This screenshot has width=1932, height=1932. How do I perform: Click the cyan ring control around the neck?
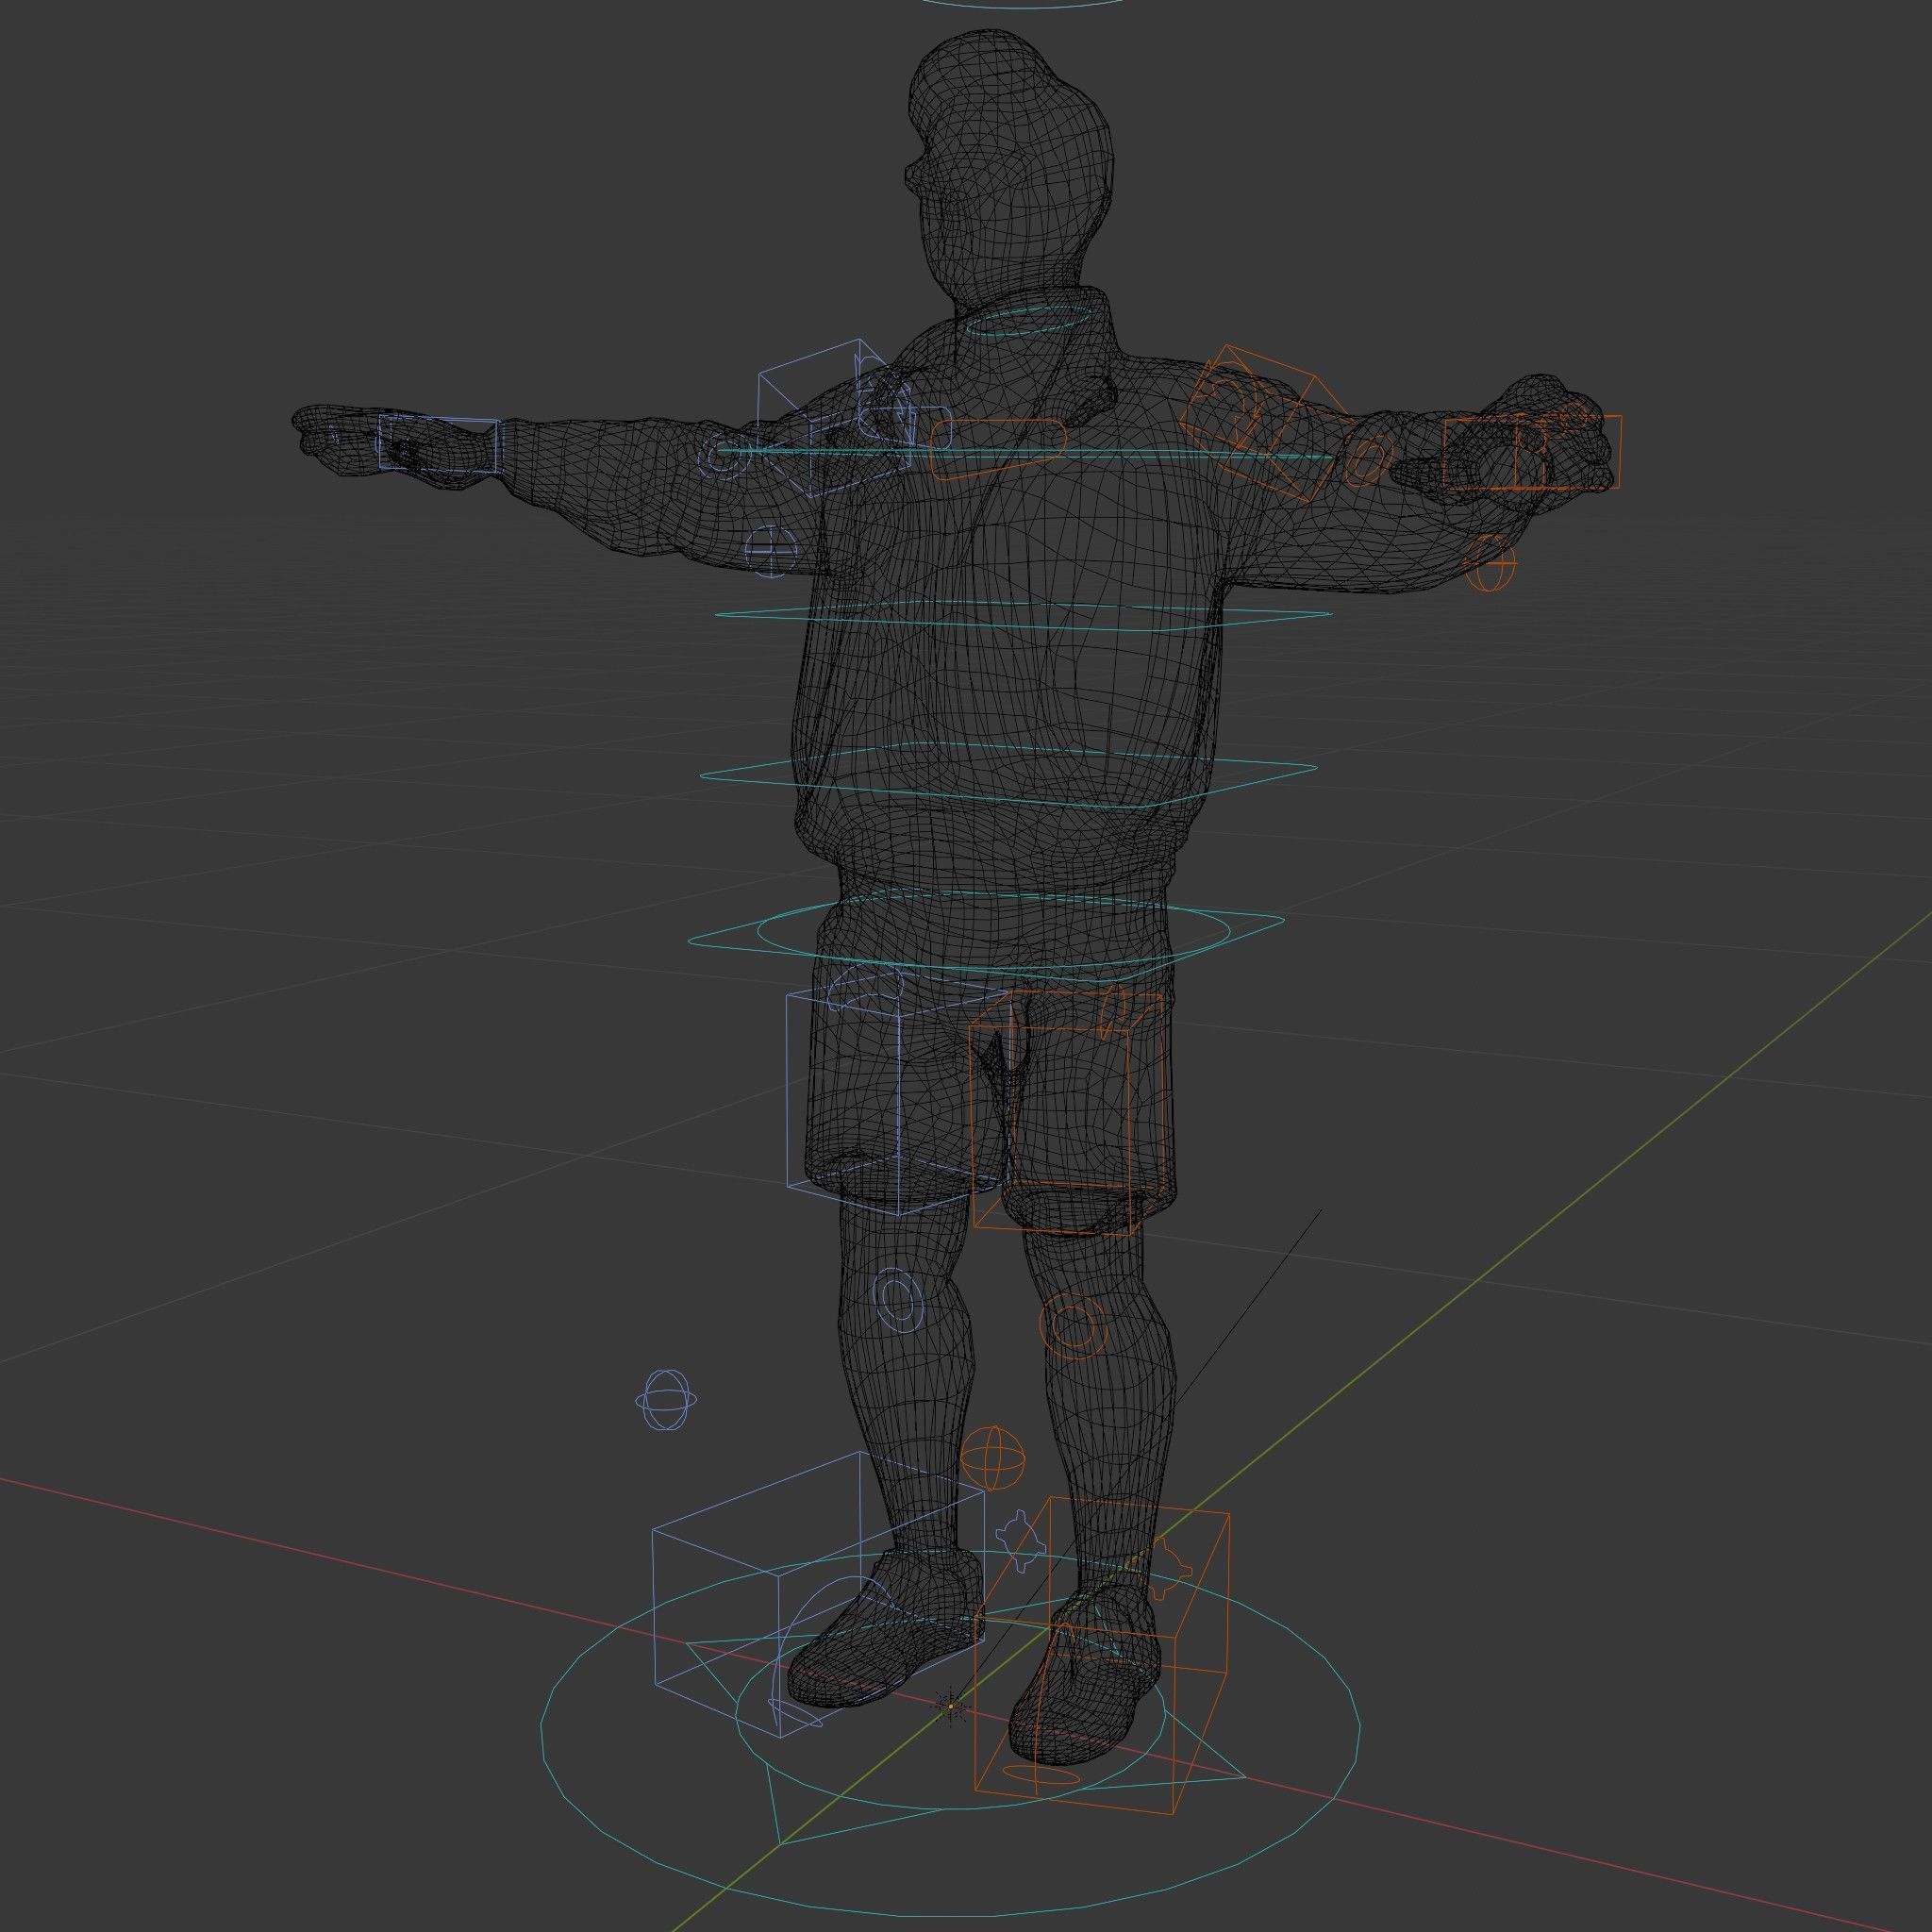1029,322
